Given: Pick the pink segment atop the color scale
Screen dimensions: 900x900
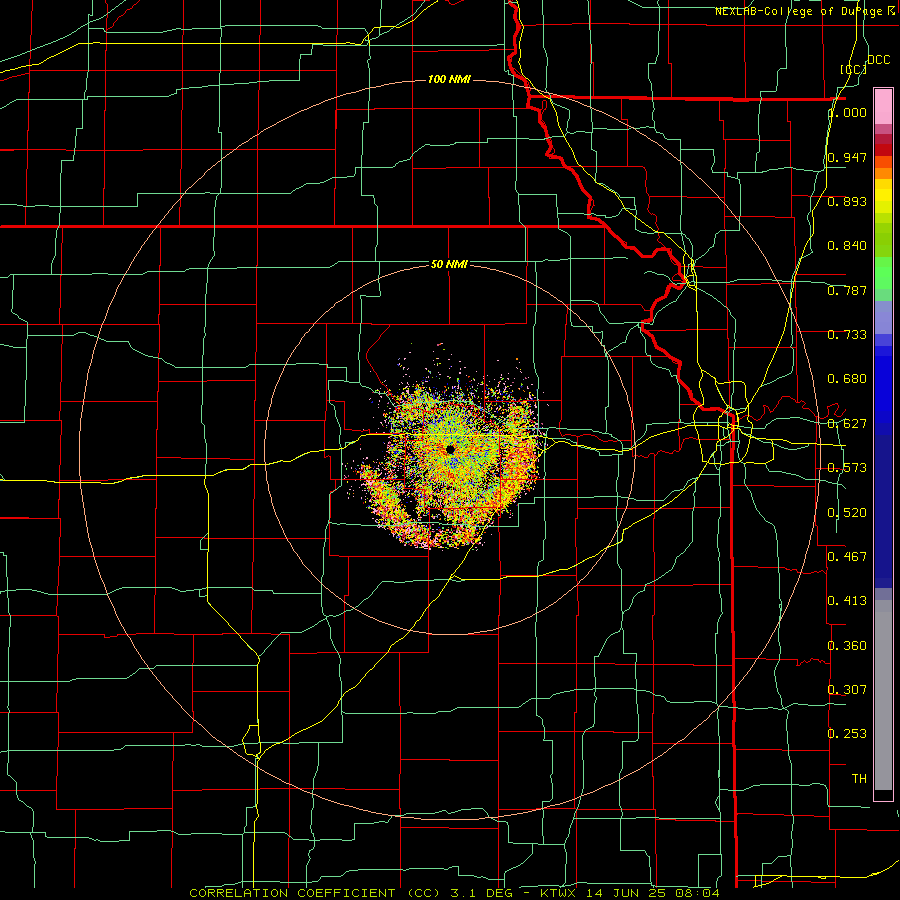Looking at the screenshot, I should tap(883, 106).
